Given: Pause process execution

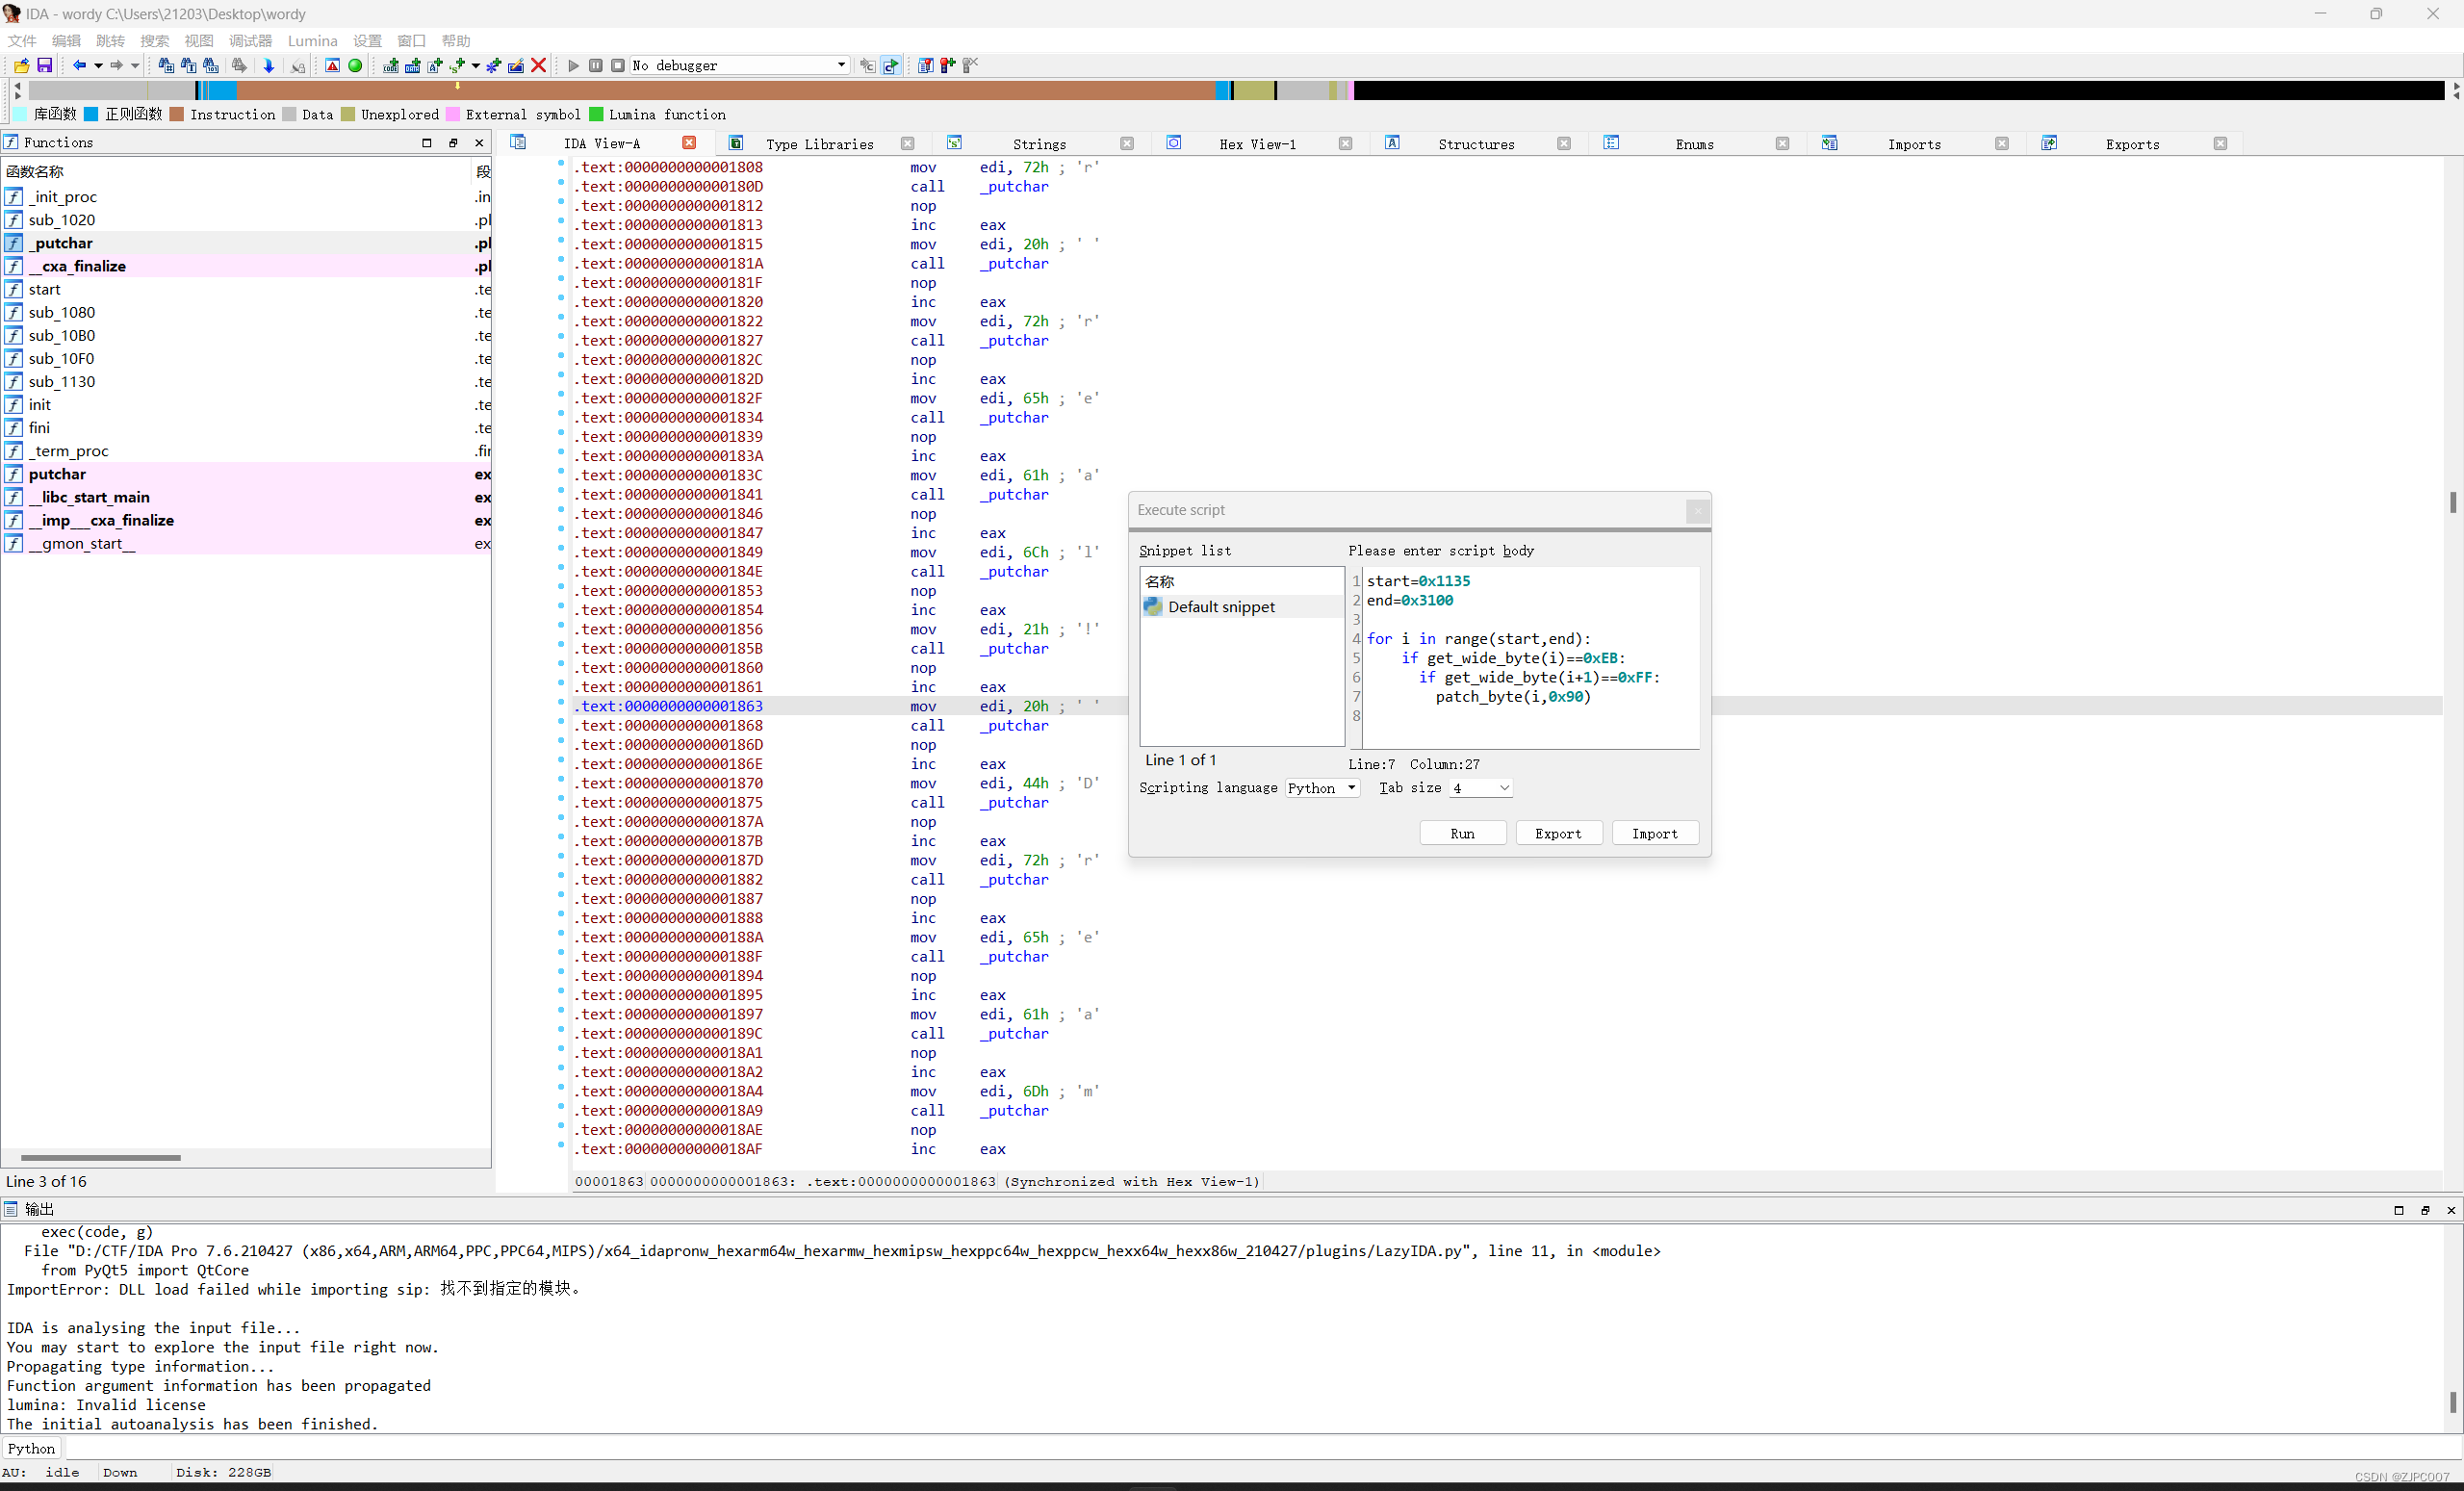Looking at the screenshot, I should pos(596,65).
